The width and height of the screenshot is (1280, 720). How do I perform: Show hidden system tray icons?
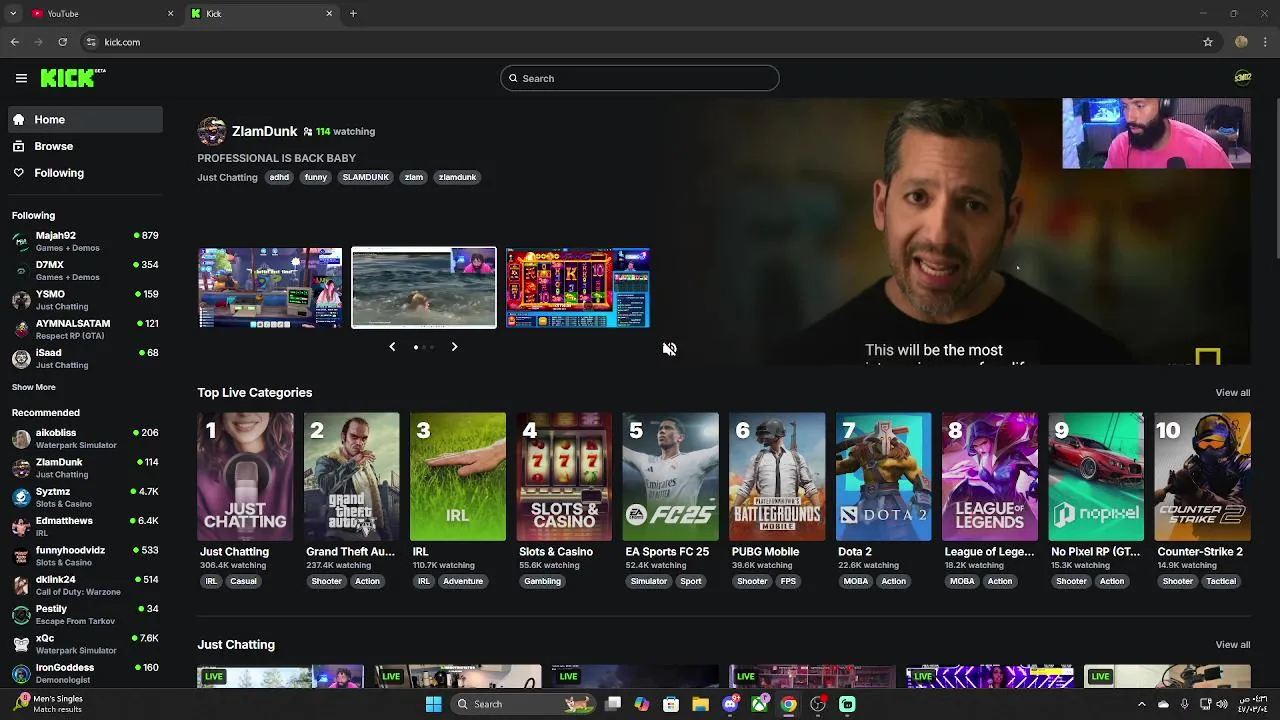click(x=1141, y=704)
